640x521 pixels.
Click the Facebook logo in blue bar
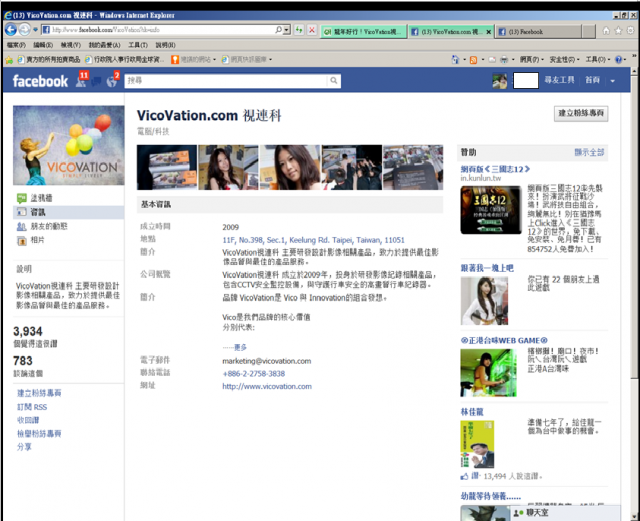click(x=40, y=81)
